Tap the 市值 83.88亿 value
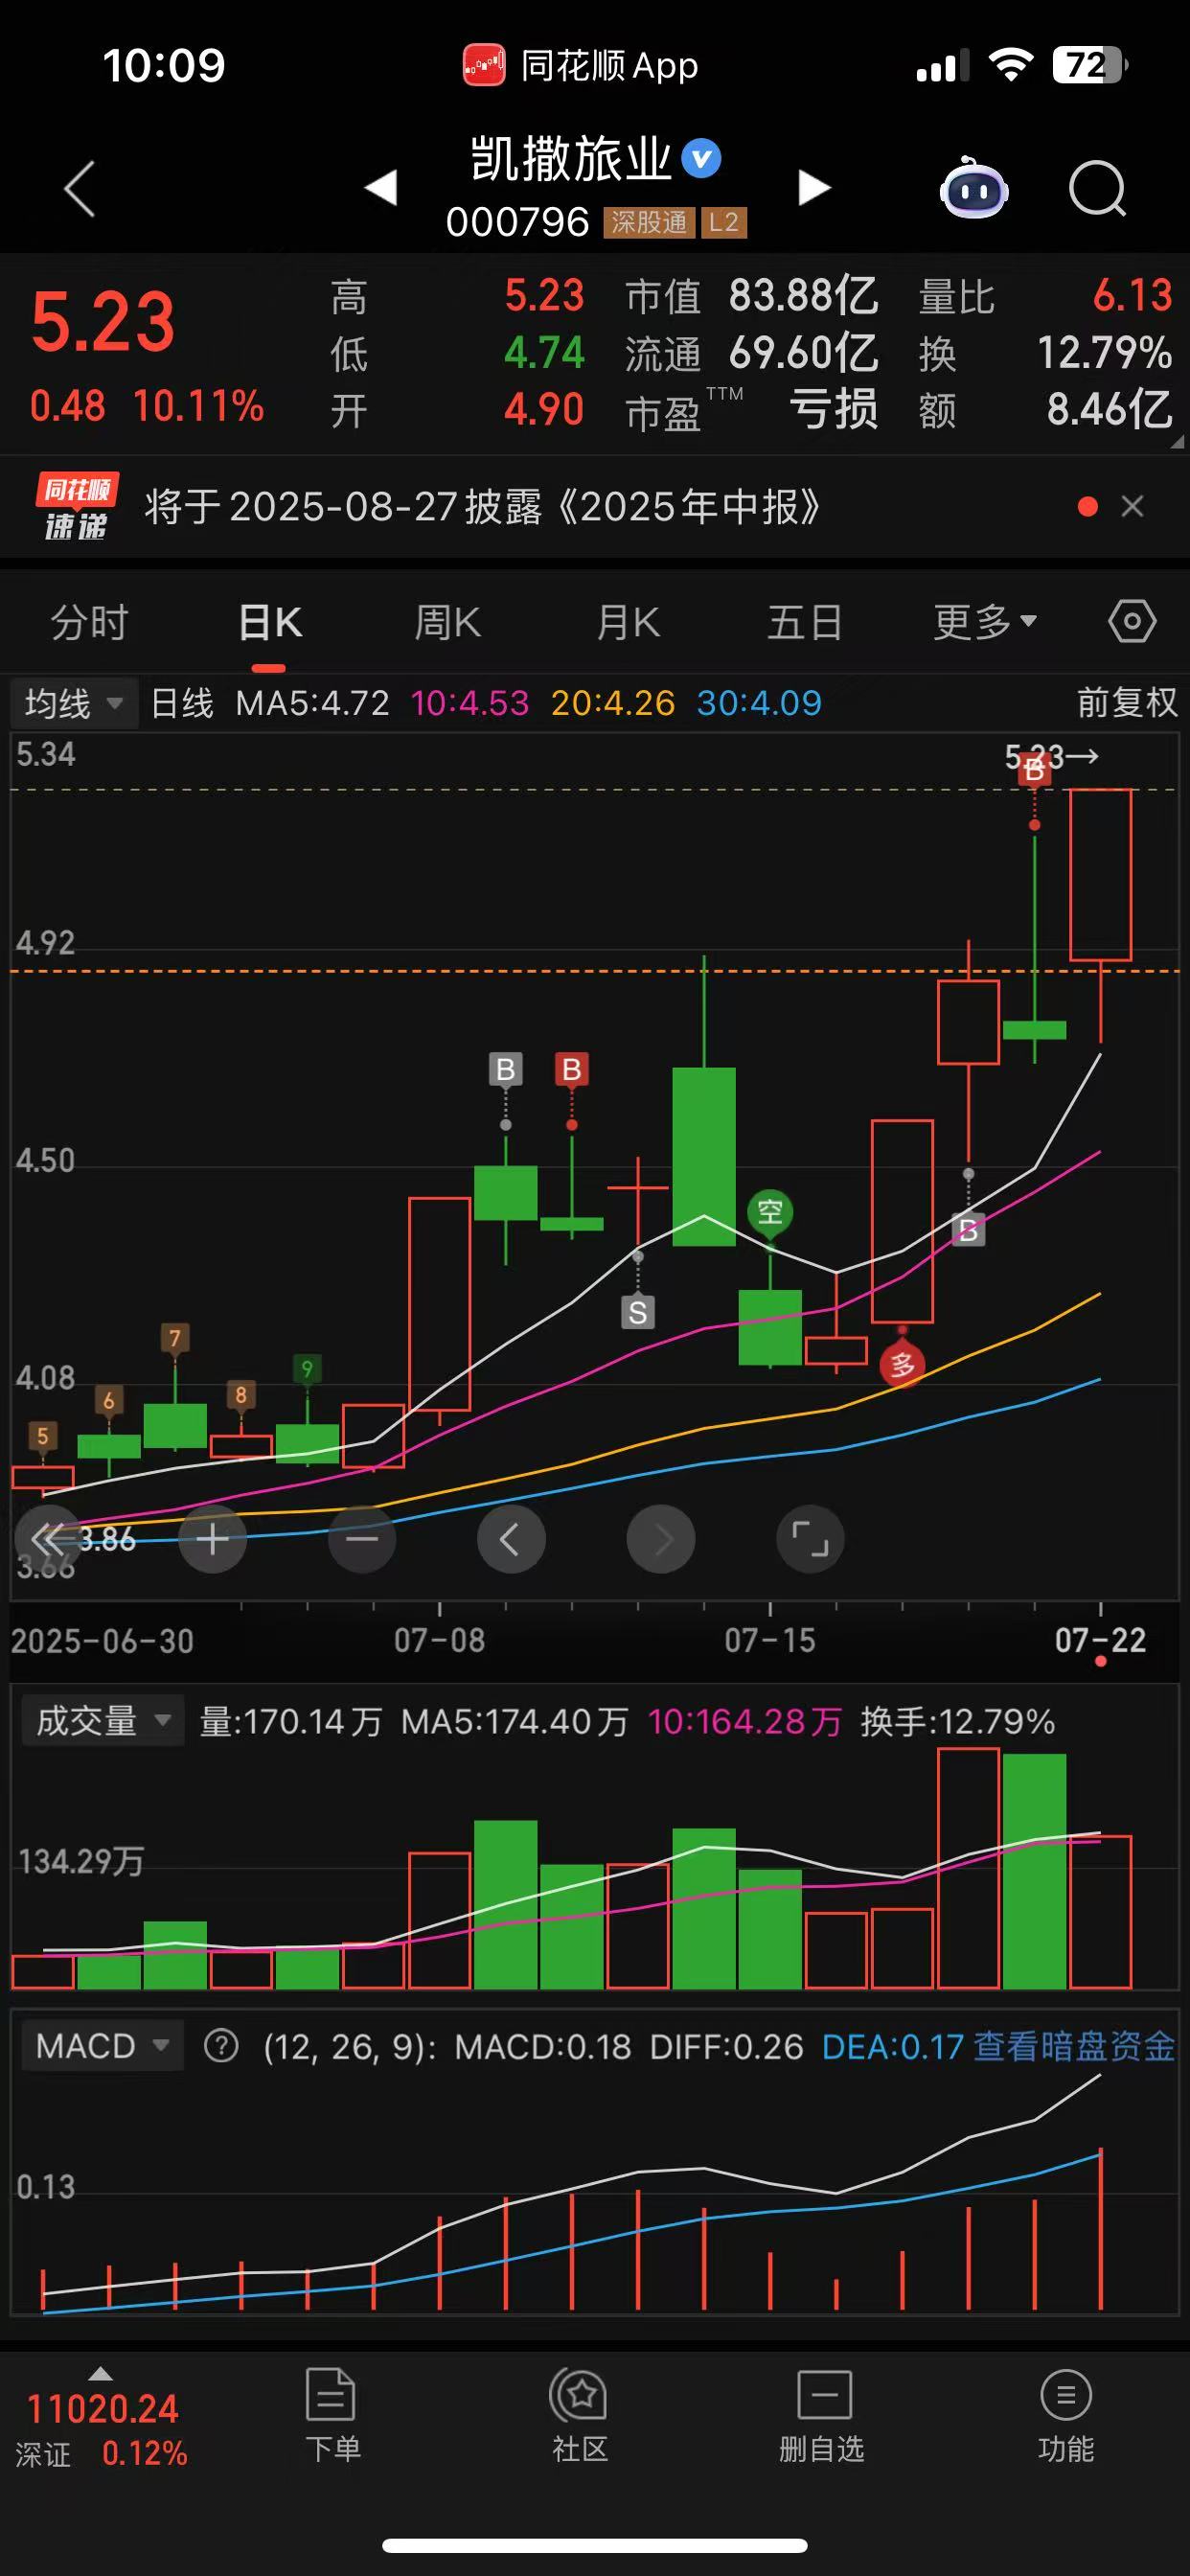The image size is (1190, 2576). (804, 296)
